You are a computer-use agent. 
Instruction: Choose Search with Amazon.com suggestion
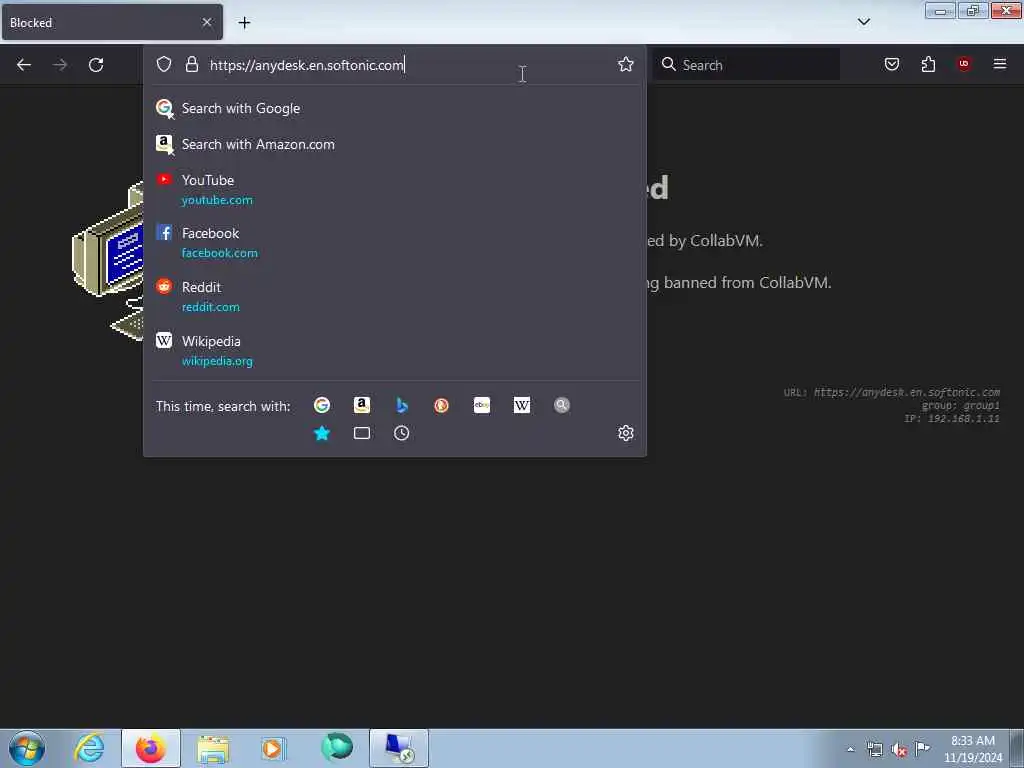pos(394,144)
